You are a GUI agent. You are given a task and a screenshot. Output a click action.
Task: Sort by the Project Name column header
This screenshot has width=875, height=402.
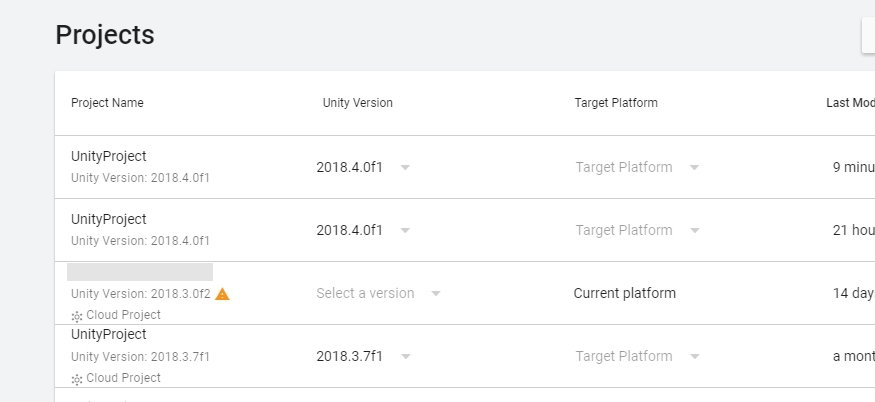click(x=107, y=103)
